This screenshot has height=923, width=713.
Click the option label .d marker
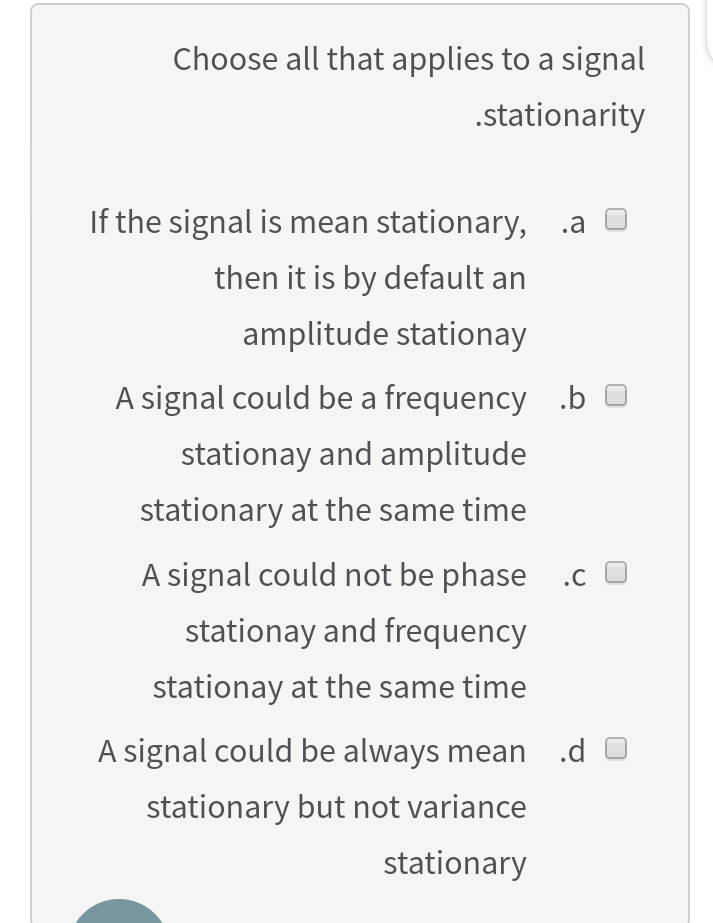(x=573, y=750)
